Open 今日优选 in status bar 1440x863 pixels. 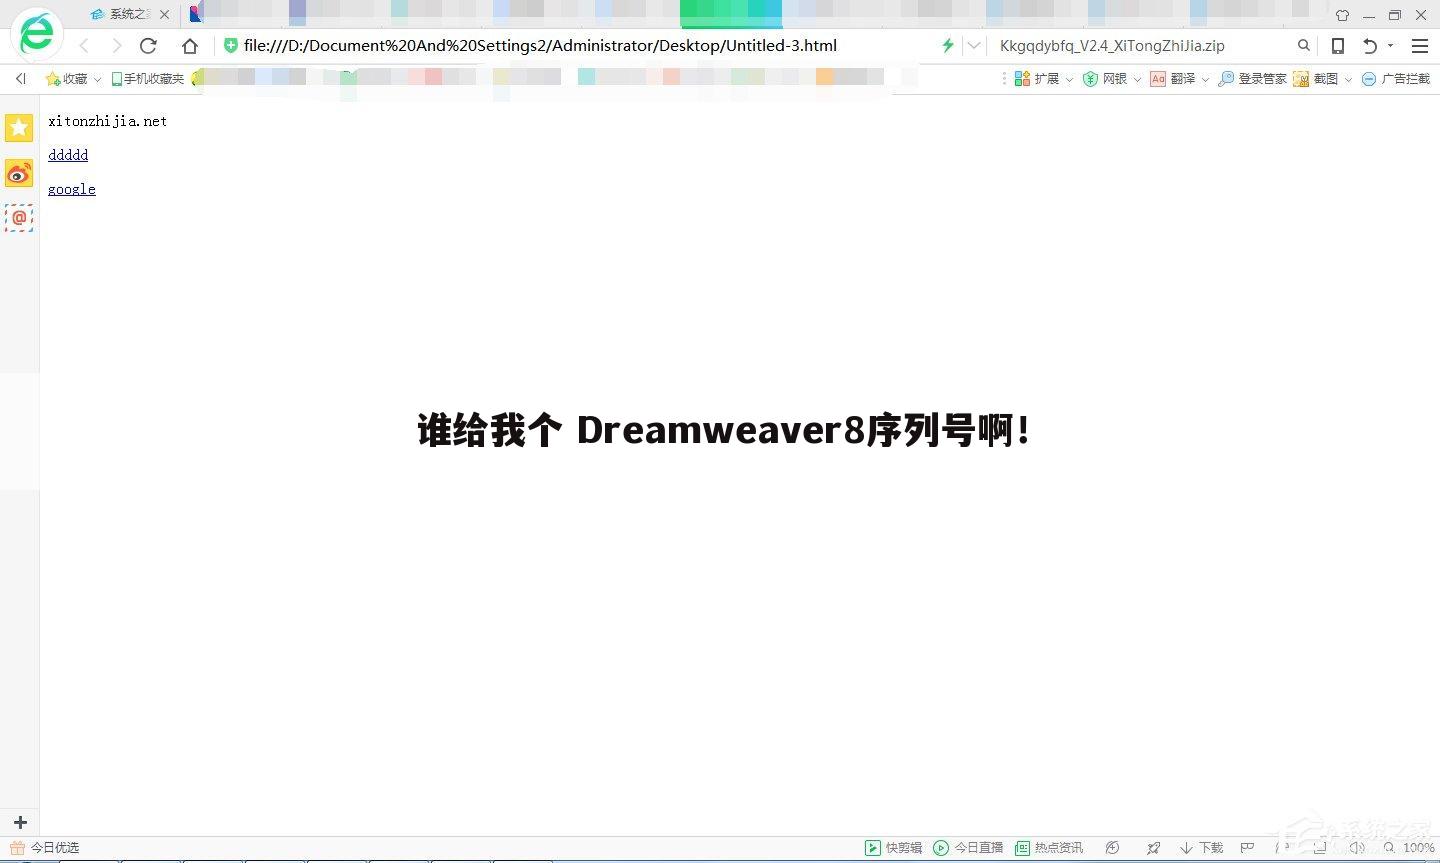pyautogui.click(x=45, y=848)
